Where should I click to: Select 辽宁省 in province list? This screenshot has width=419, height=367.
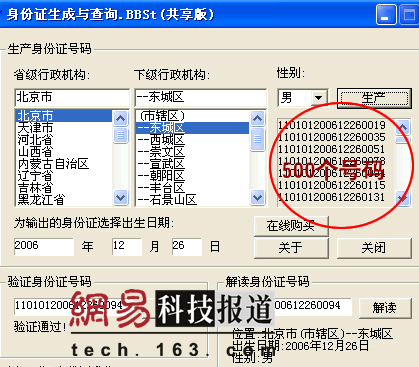pyautogui.click(x=64, y=176)
